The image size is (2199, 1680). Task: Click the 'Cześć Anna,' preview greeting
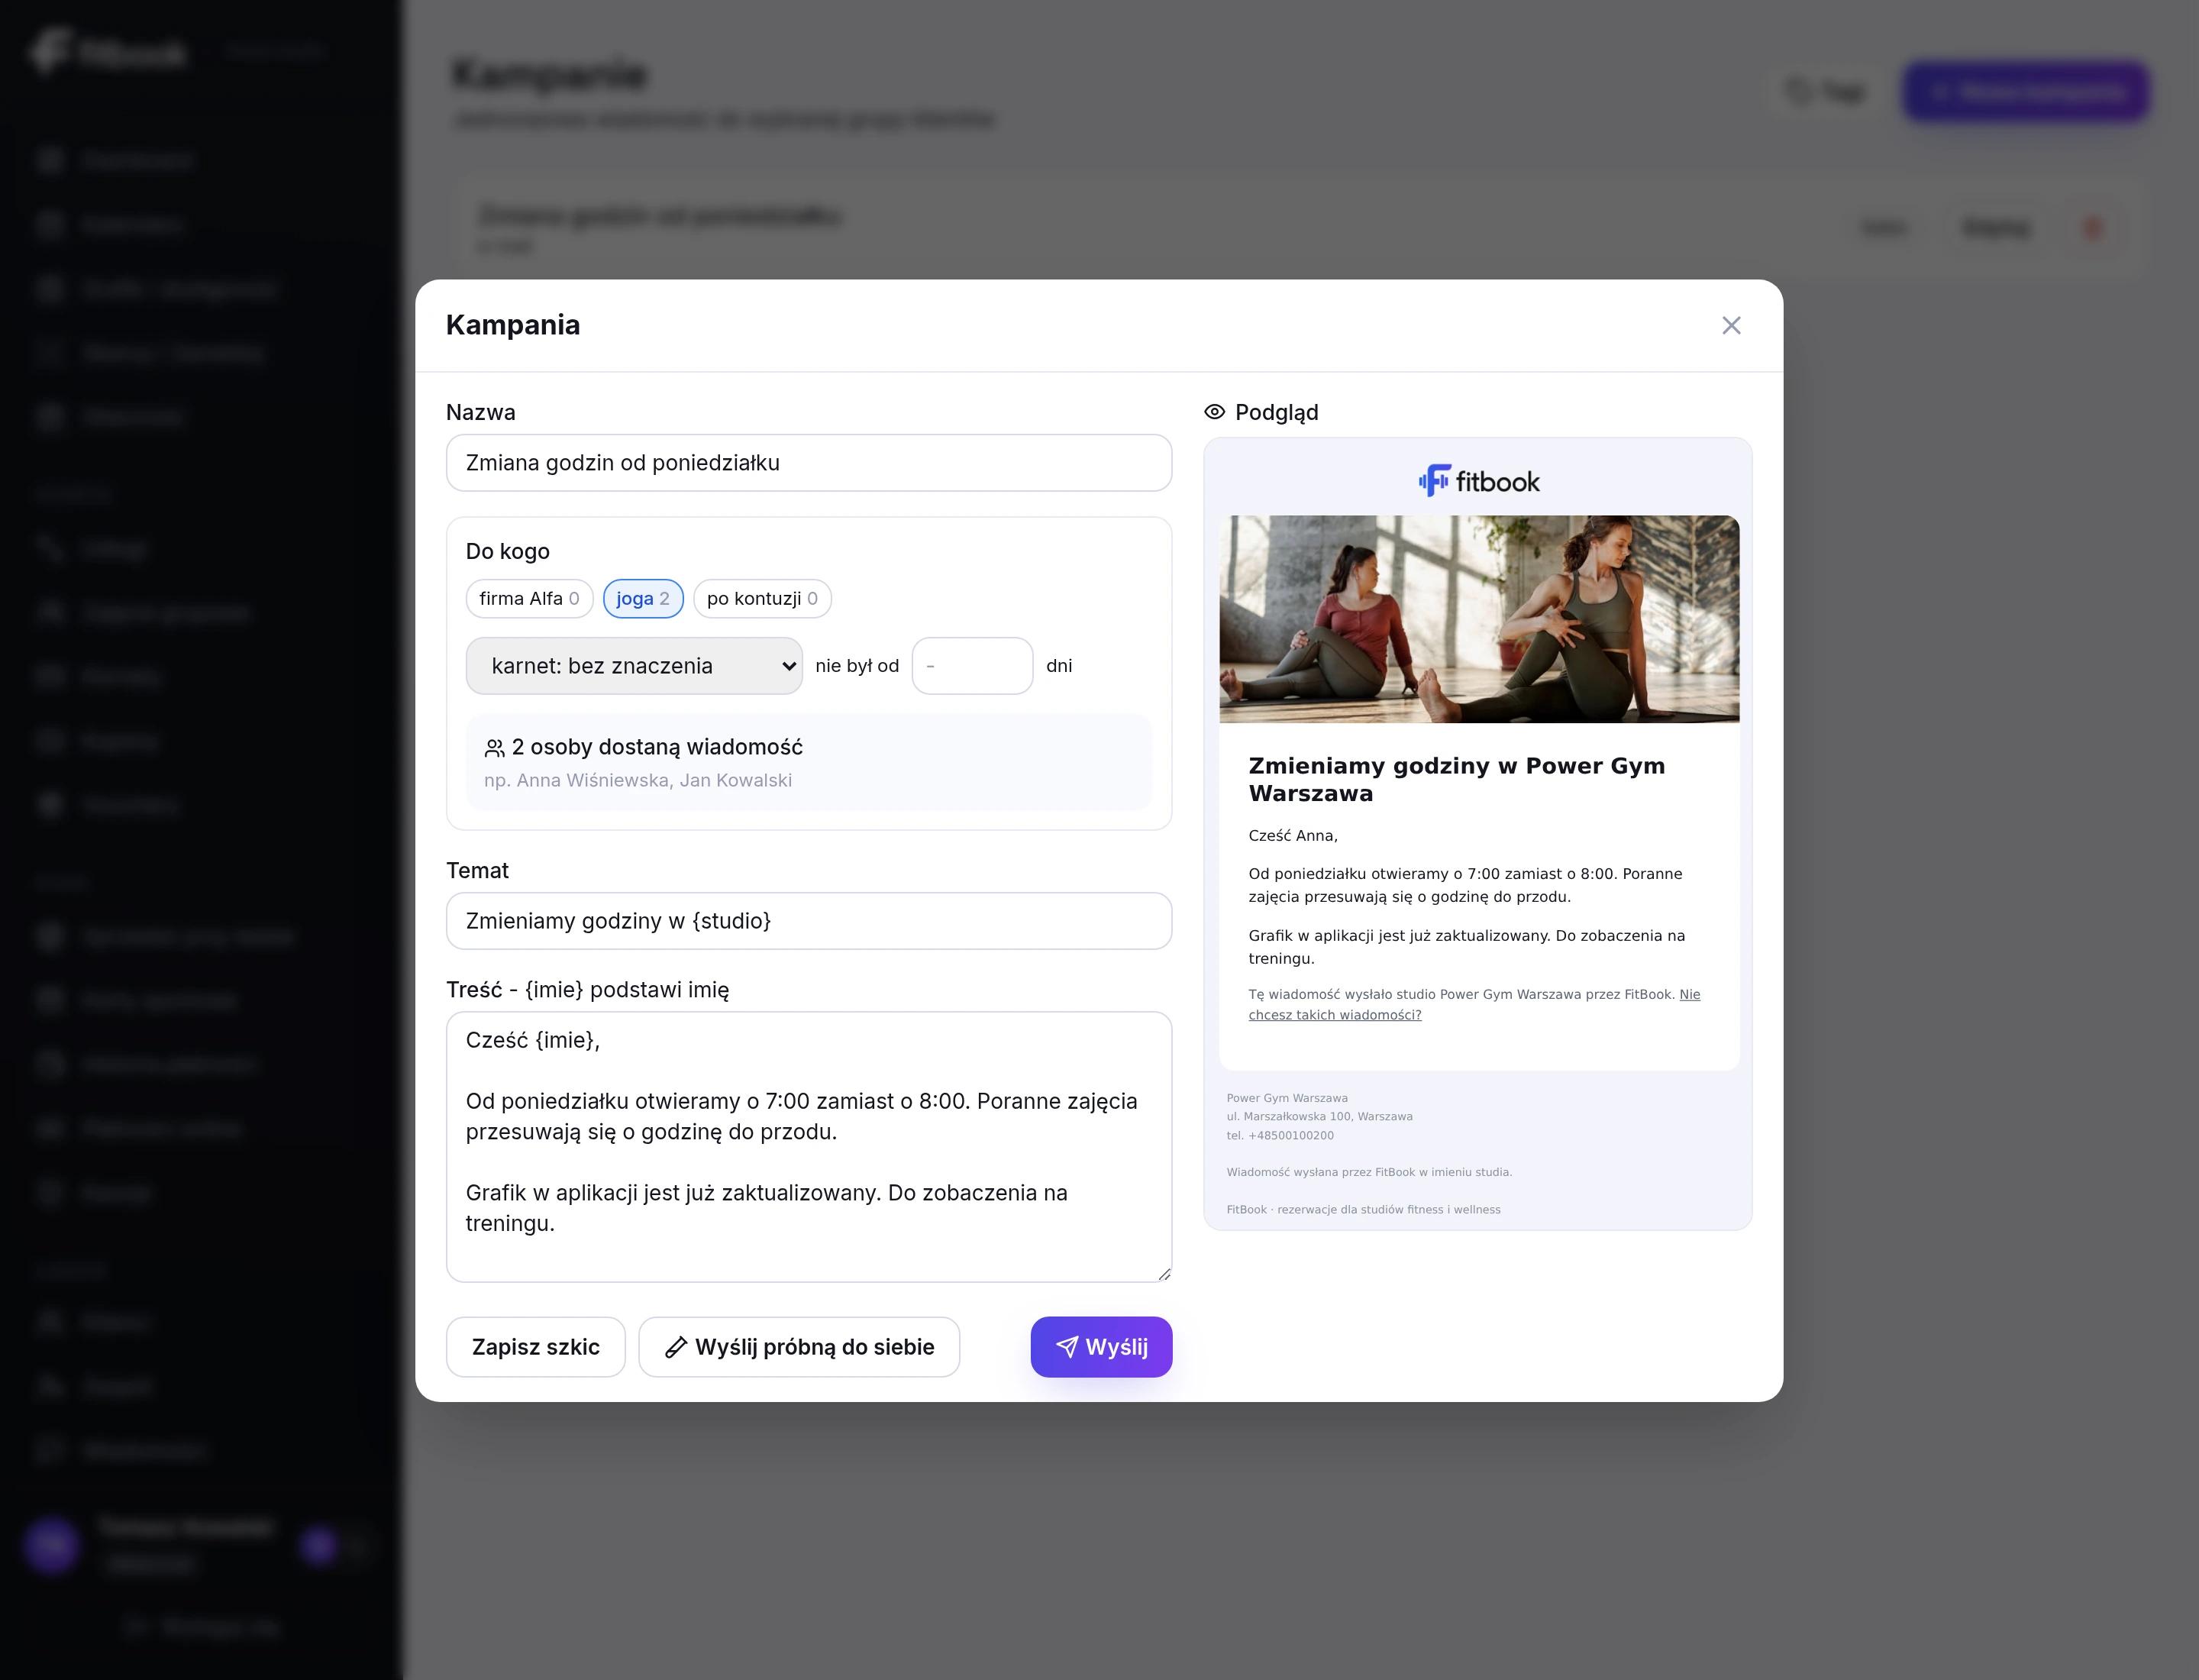click(1293, 835)
